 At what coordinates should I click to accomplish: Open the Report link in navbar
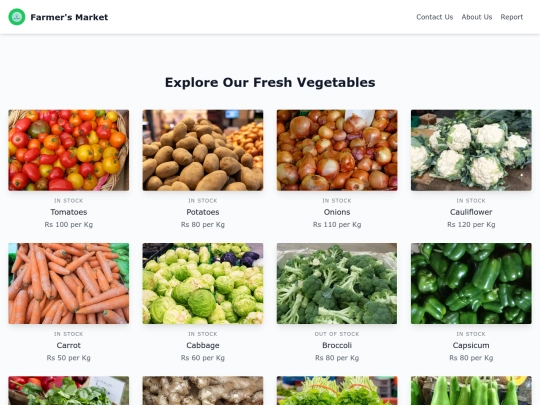(511, 17)
